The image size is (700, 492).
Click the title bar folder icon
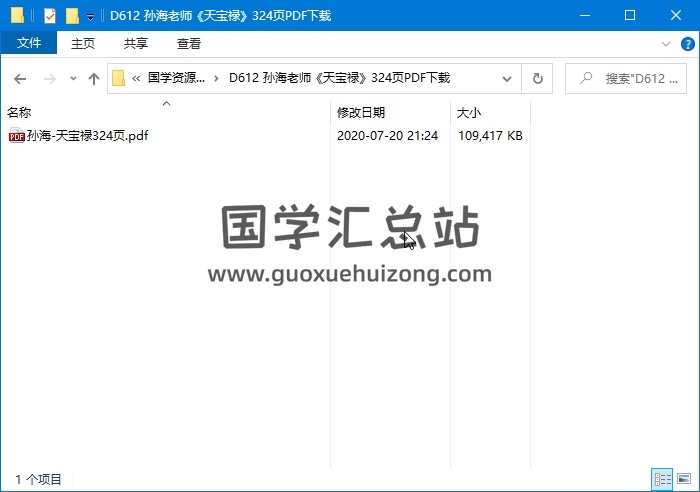point(17,15)
